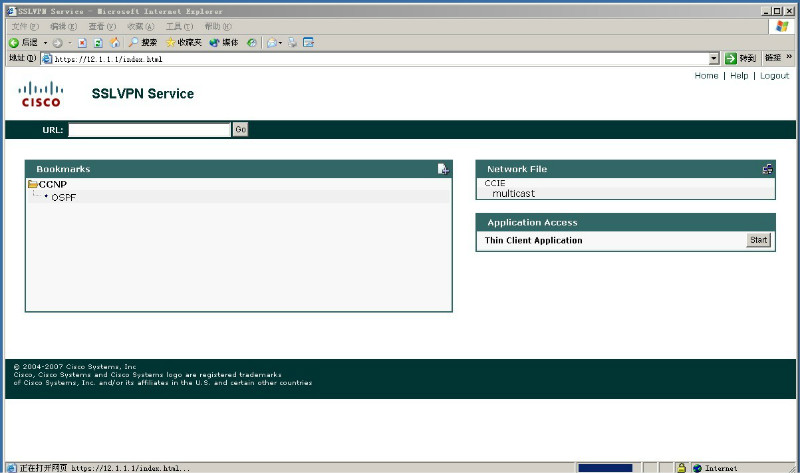The height and width of the screenshot is (473, 800).
Task: Click the Home link at top right
Action: pos(706,76)
